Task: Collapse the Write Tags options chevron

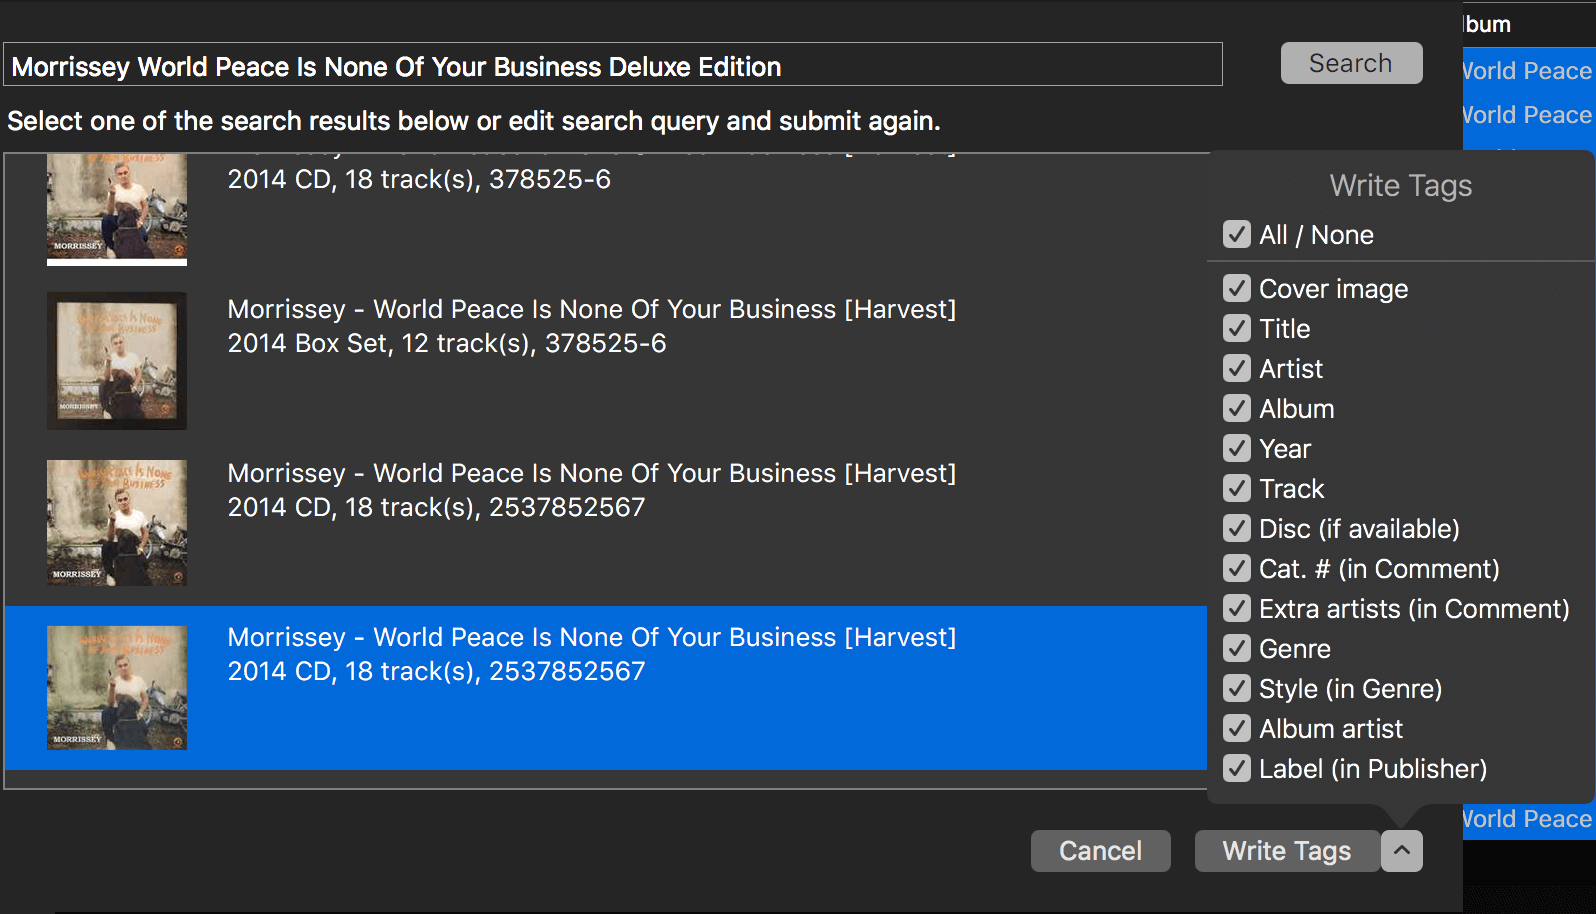Action: [1402, 851]
